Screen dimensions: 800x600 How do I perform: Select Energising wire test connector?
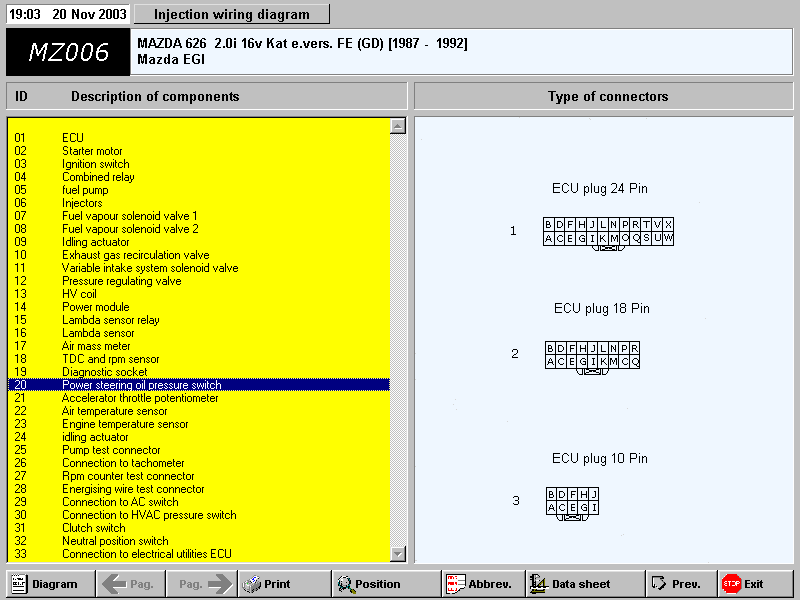(x=199, y=489)
